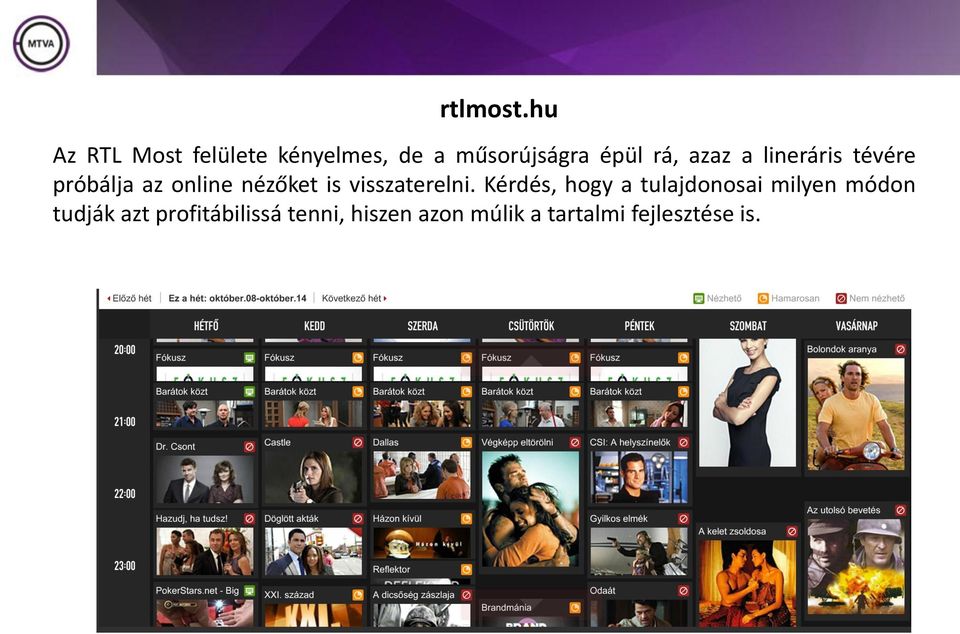Viewport: 960px width, 634px height.
Task: Click the orange Hamarosan legend icon
Action: (x=763, y=298)
